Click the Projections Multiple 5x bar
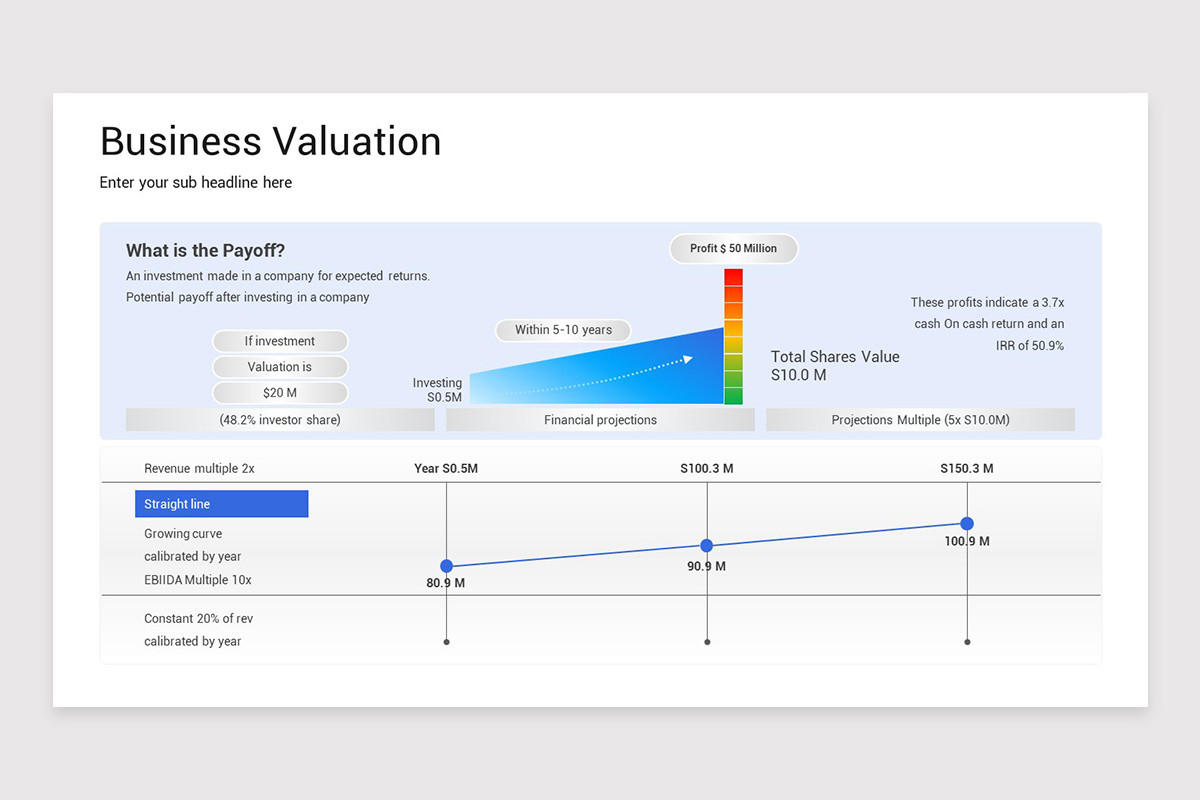Image resolution: width=1200 pixels, height=800 pixels. 920,419
